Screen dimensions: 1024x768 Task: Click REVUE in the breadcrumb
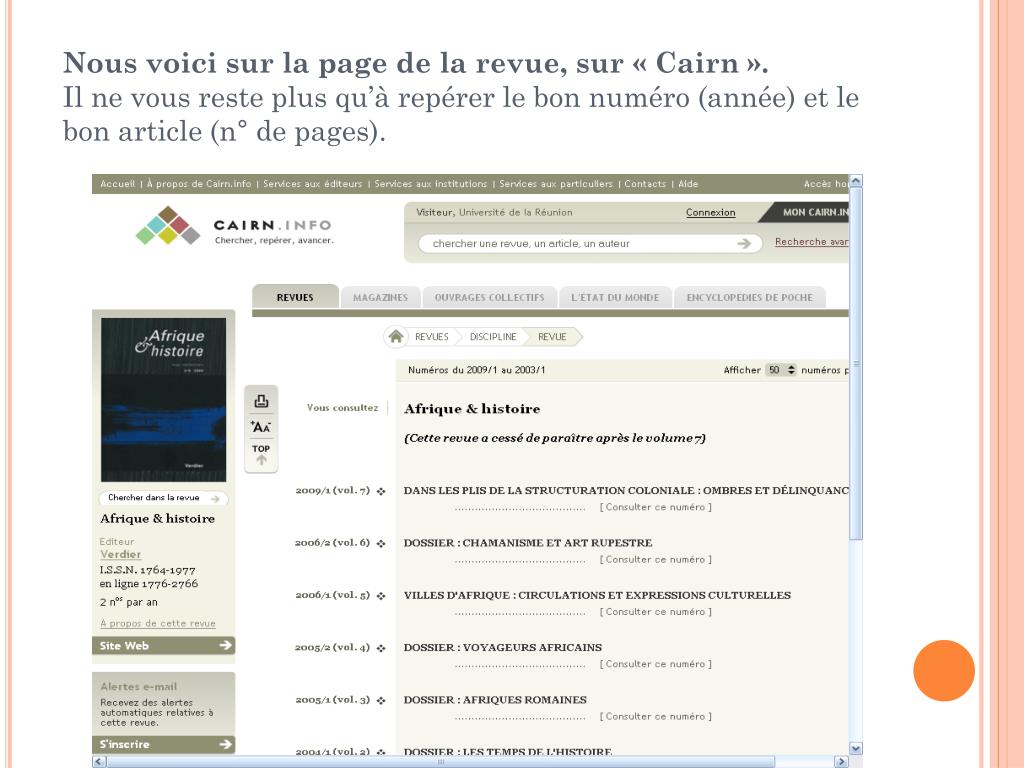pos(552,337)
